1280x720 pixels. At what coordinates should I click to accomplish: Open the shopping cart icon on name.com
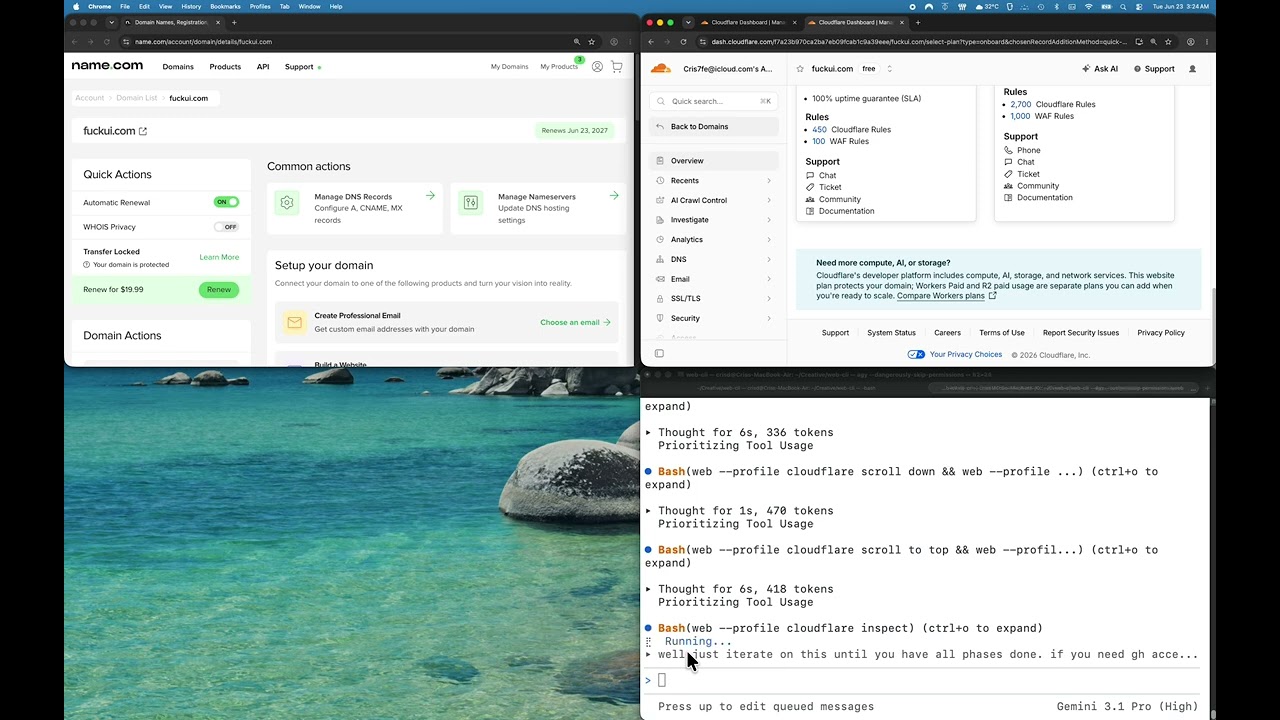(x=616, y=67)
